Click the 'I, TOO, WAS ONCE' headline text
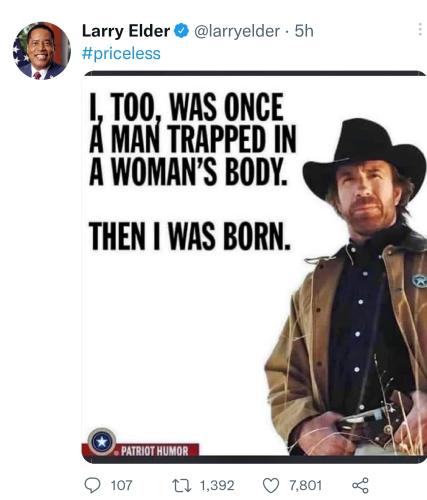 [x=187, y=107]
